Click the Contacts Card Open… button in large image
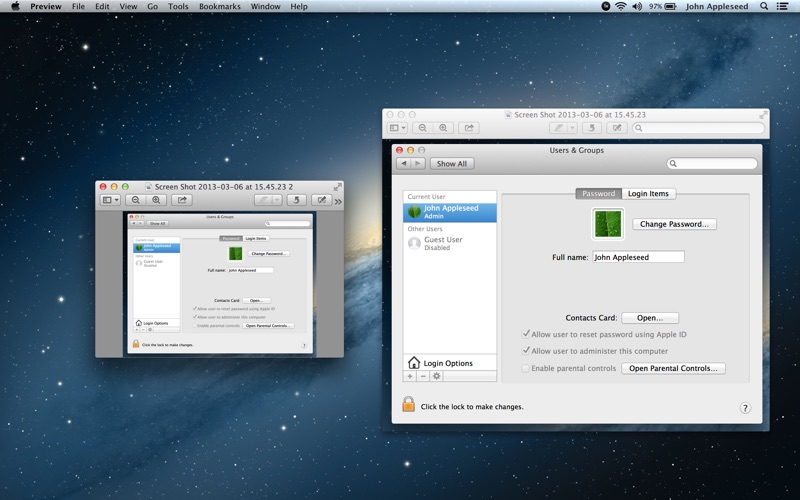Image resolution: width=800 pixels, height=500 pixels. pos(650,318)
